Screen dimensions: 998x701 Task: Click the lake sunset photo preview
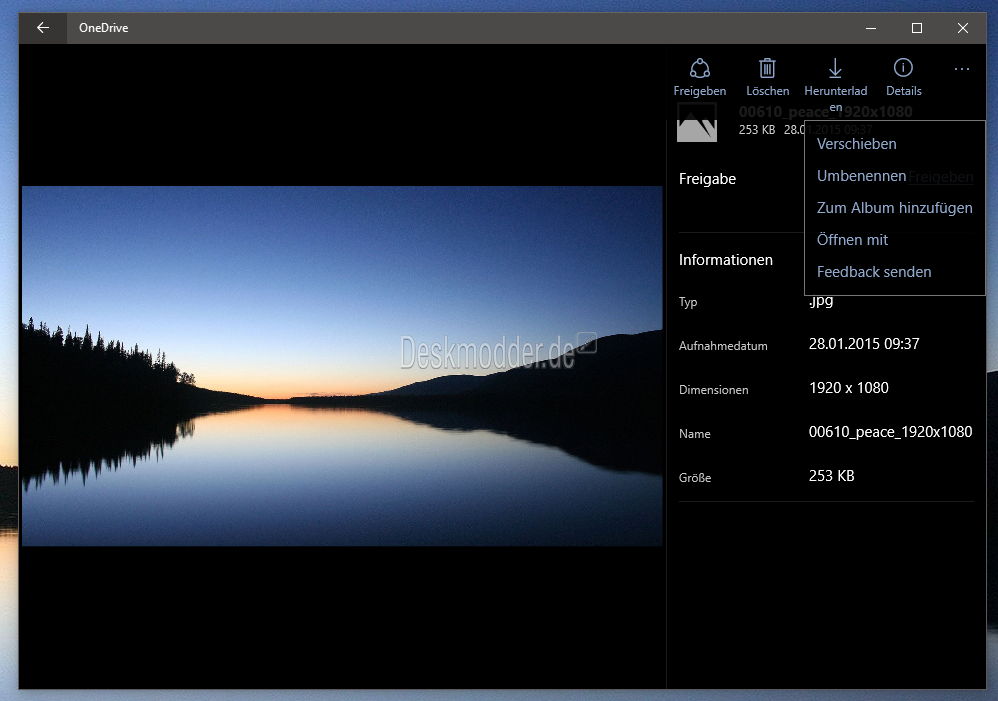point(342,365)
